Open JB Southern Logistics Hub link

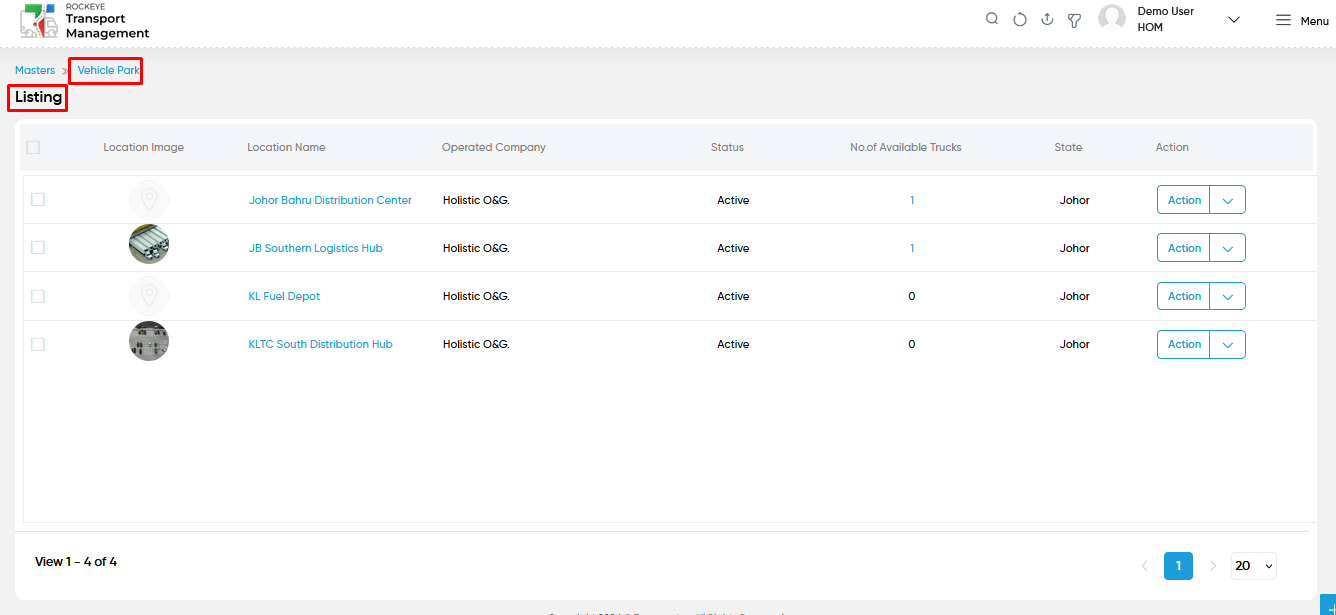[x=316, y=248]
